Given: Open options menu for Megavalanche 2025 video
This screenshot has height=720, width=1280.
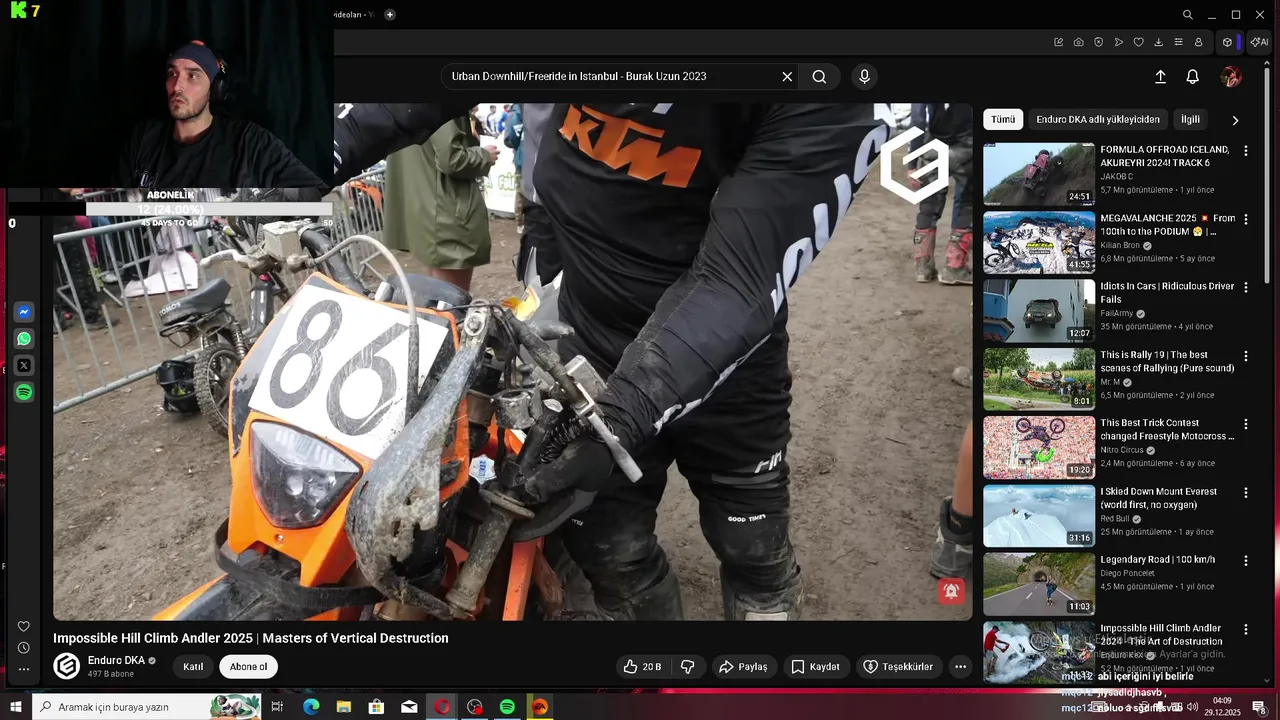Looking at the screenshot, I should tap(1246, 219).
